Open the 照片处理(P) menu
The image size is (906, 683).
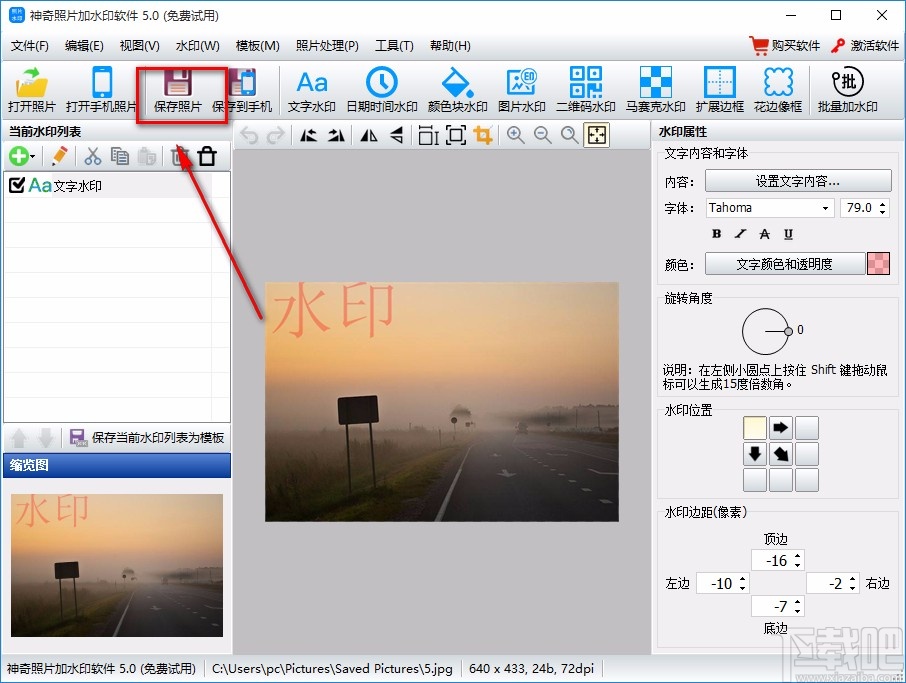[x=327, y=46]
